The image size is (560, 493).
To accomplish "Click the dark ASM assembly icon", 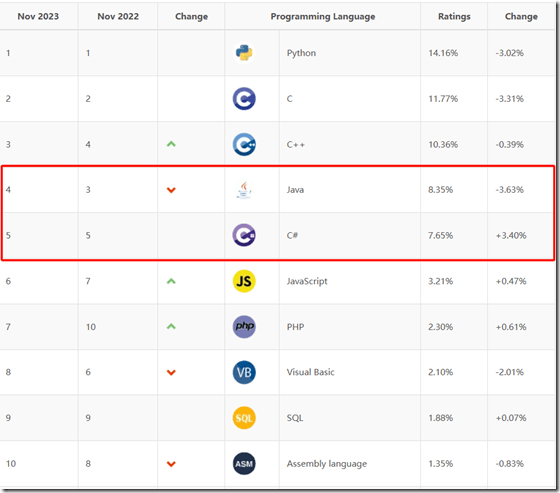I will (244, 463).
